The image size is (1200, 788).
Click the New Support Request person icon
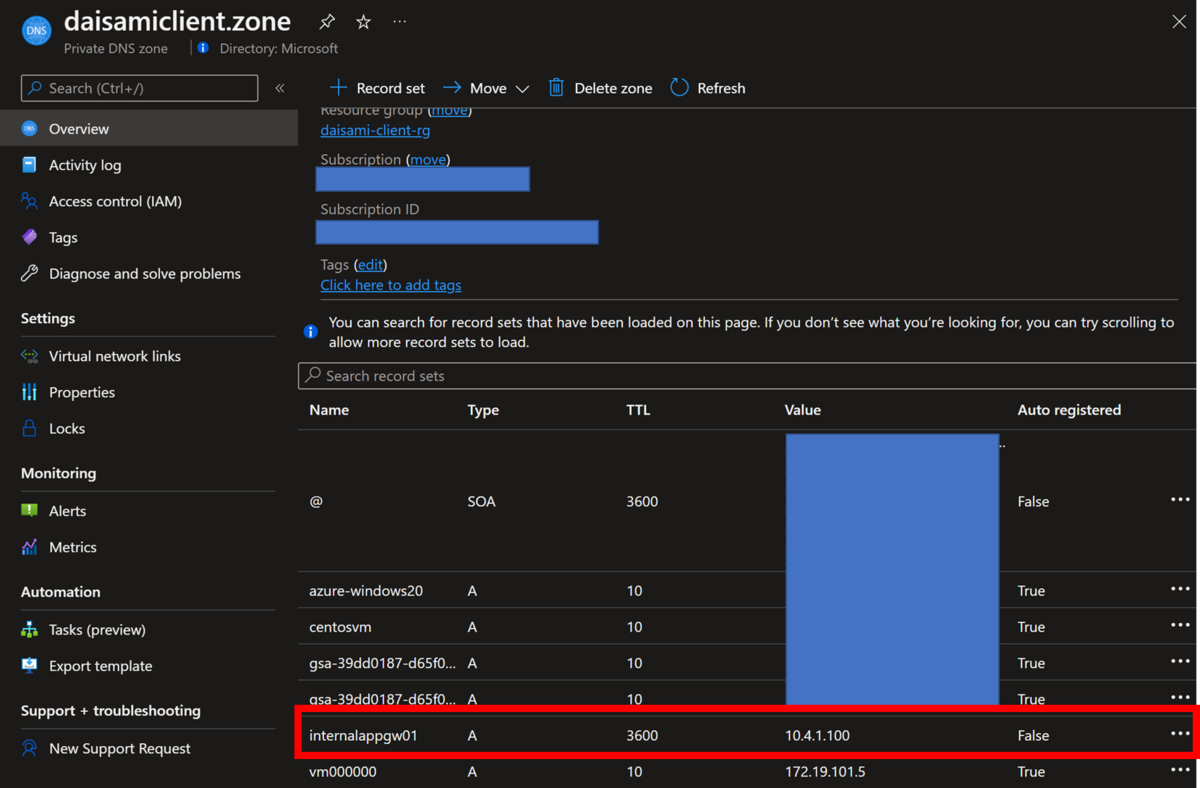[x=29, y=748]
